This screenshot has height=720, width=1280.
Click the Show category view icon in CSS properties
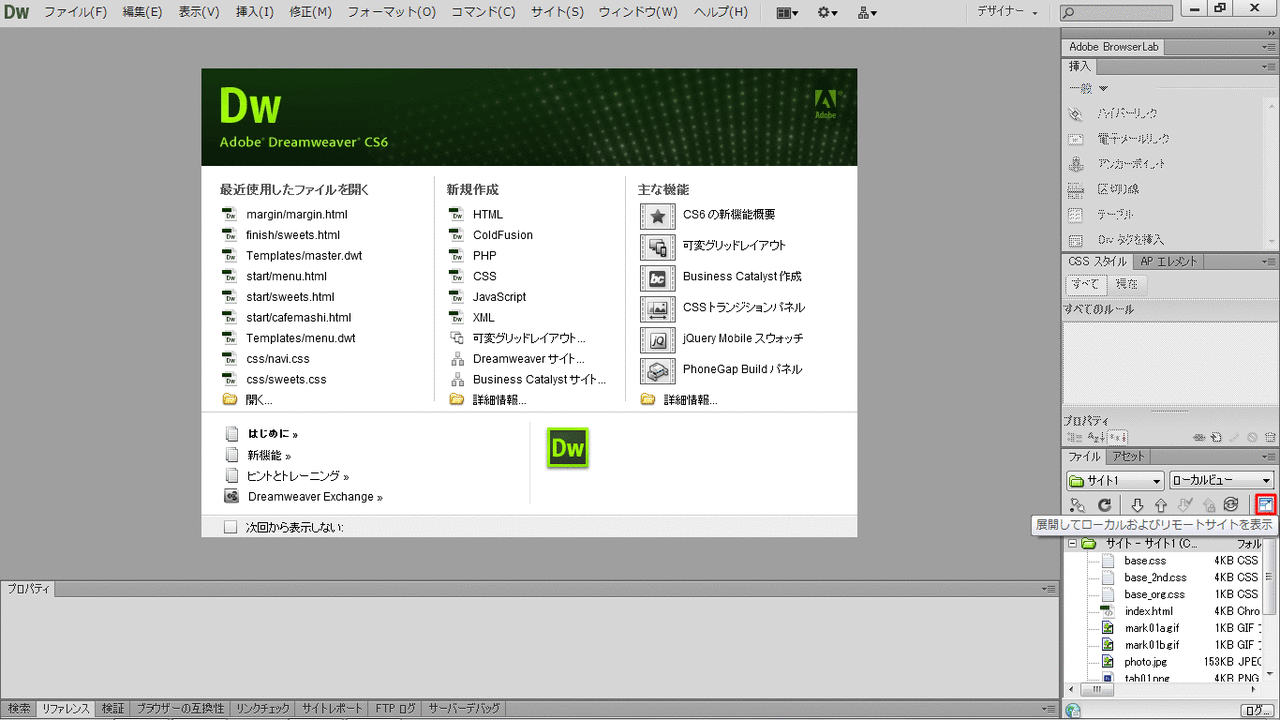(1074, 437)
